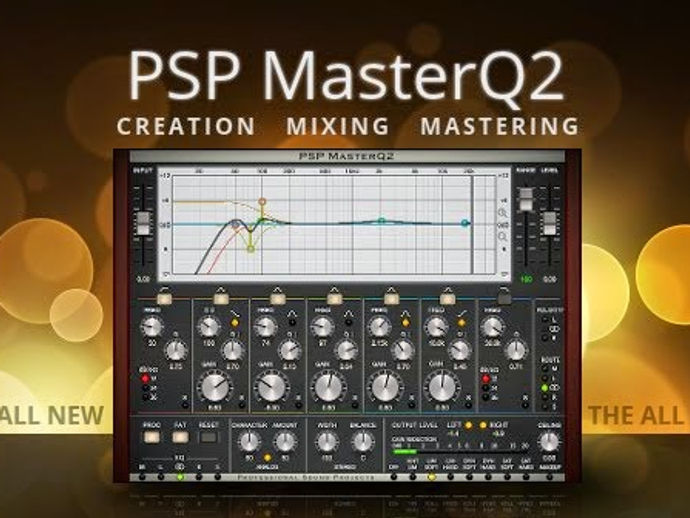Image resolution: width=690 pixels, height=518 pixels.
Task: Select the Route S LED
Action: (545, 407)
